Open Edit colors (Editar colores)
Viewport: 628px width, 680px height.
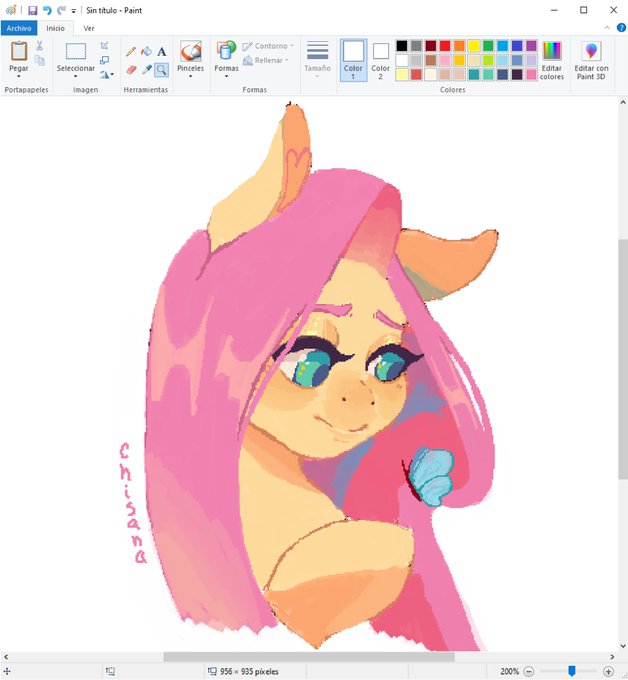click(552, 60)
